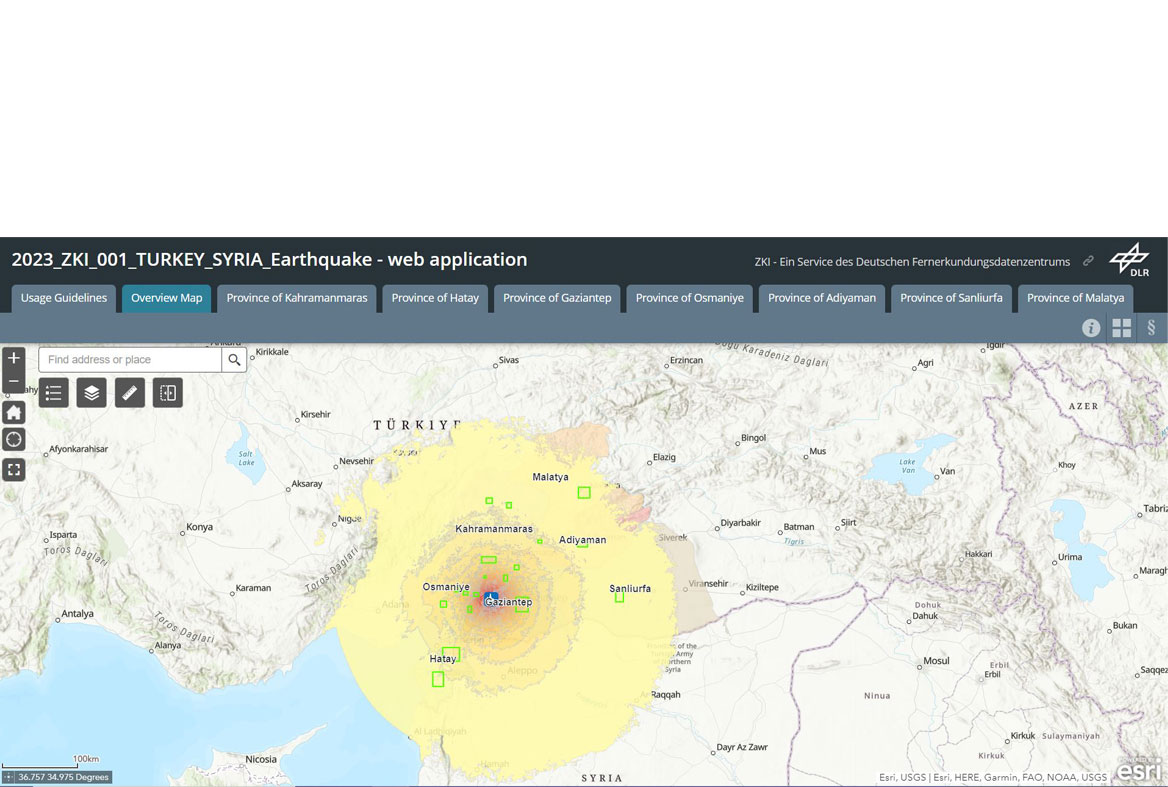Open the legal notice paragraph icon
Screen dimensions: 1168x787
tap(1151, 328)
